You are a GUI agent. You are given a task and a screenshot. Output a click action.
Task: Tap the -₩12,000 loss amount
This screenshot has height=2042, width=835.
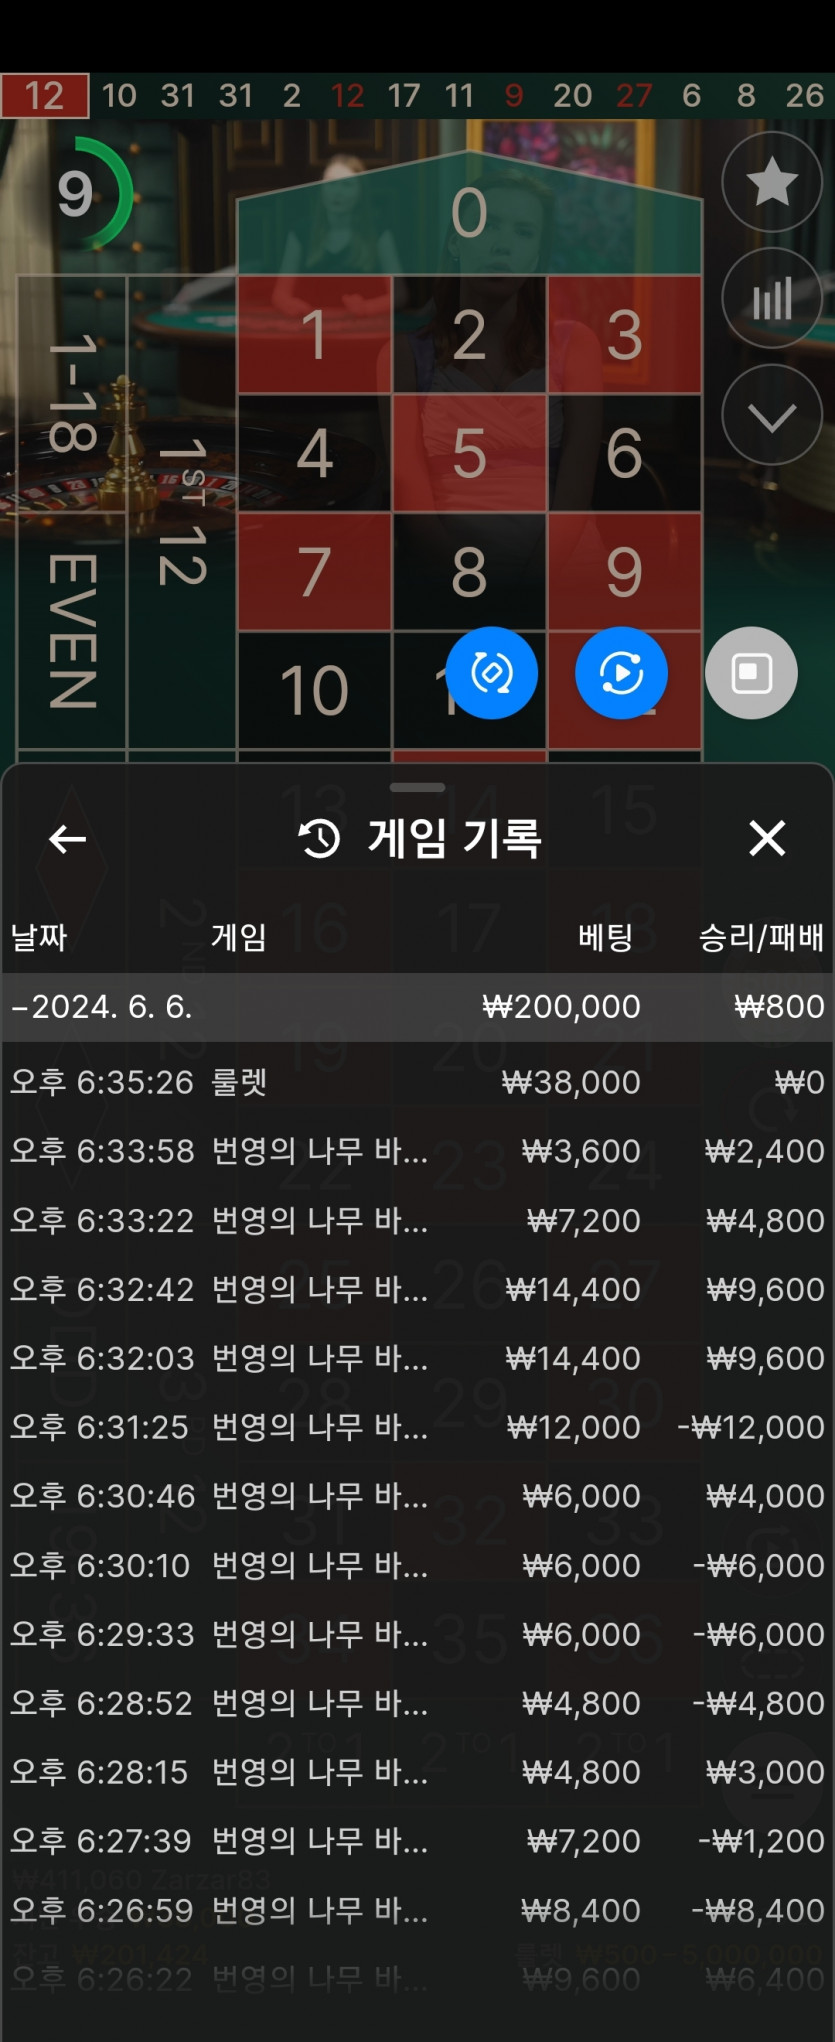pos(751,1427)
